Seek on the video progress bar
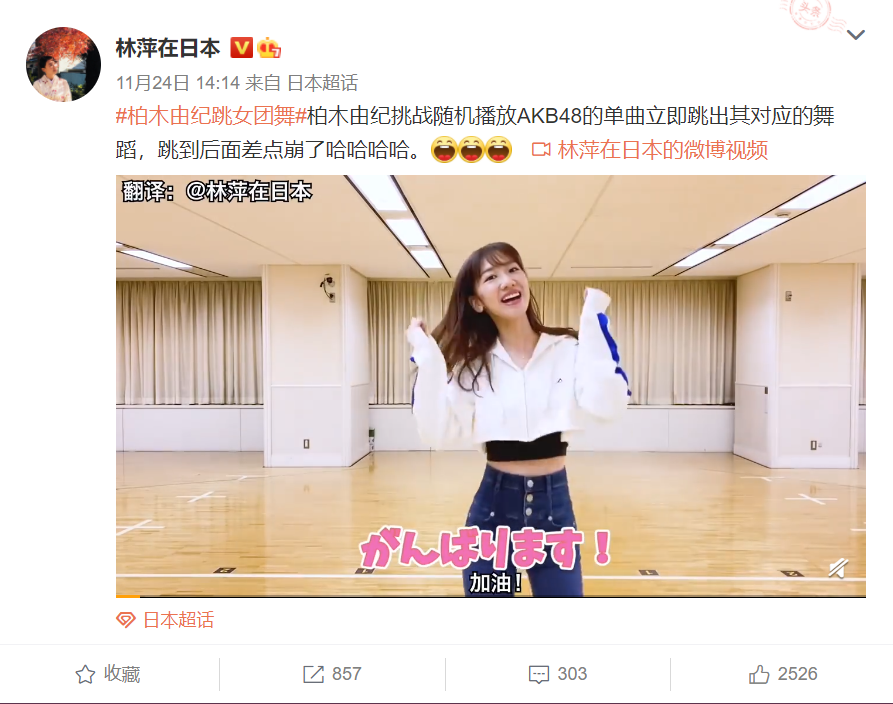This screenshot has height=704, width=893. [491, 596]
